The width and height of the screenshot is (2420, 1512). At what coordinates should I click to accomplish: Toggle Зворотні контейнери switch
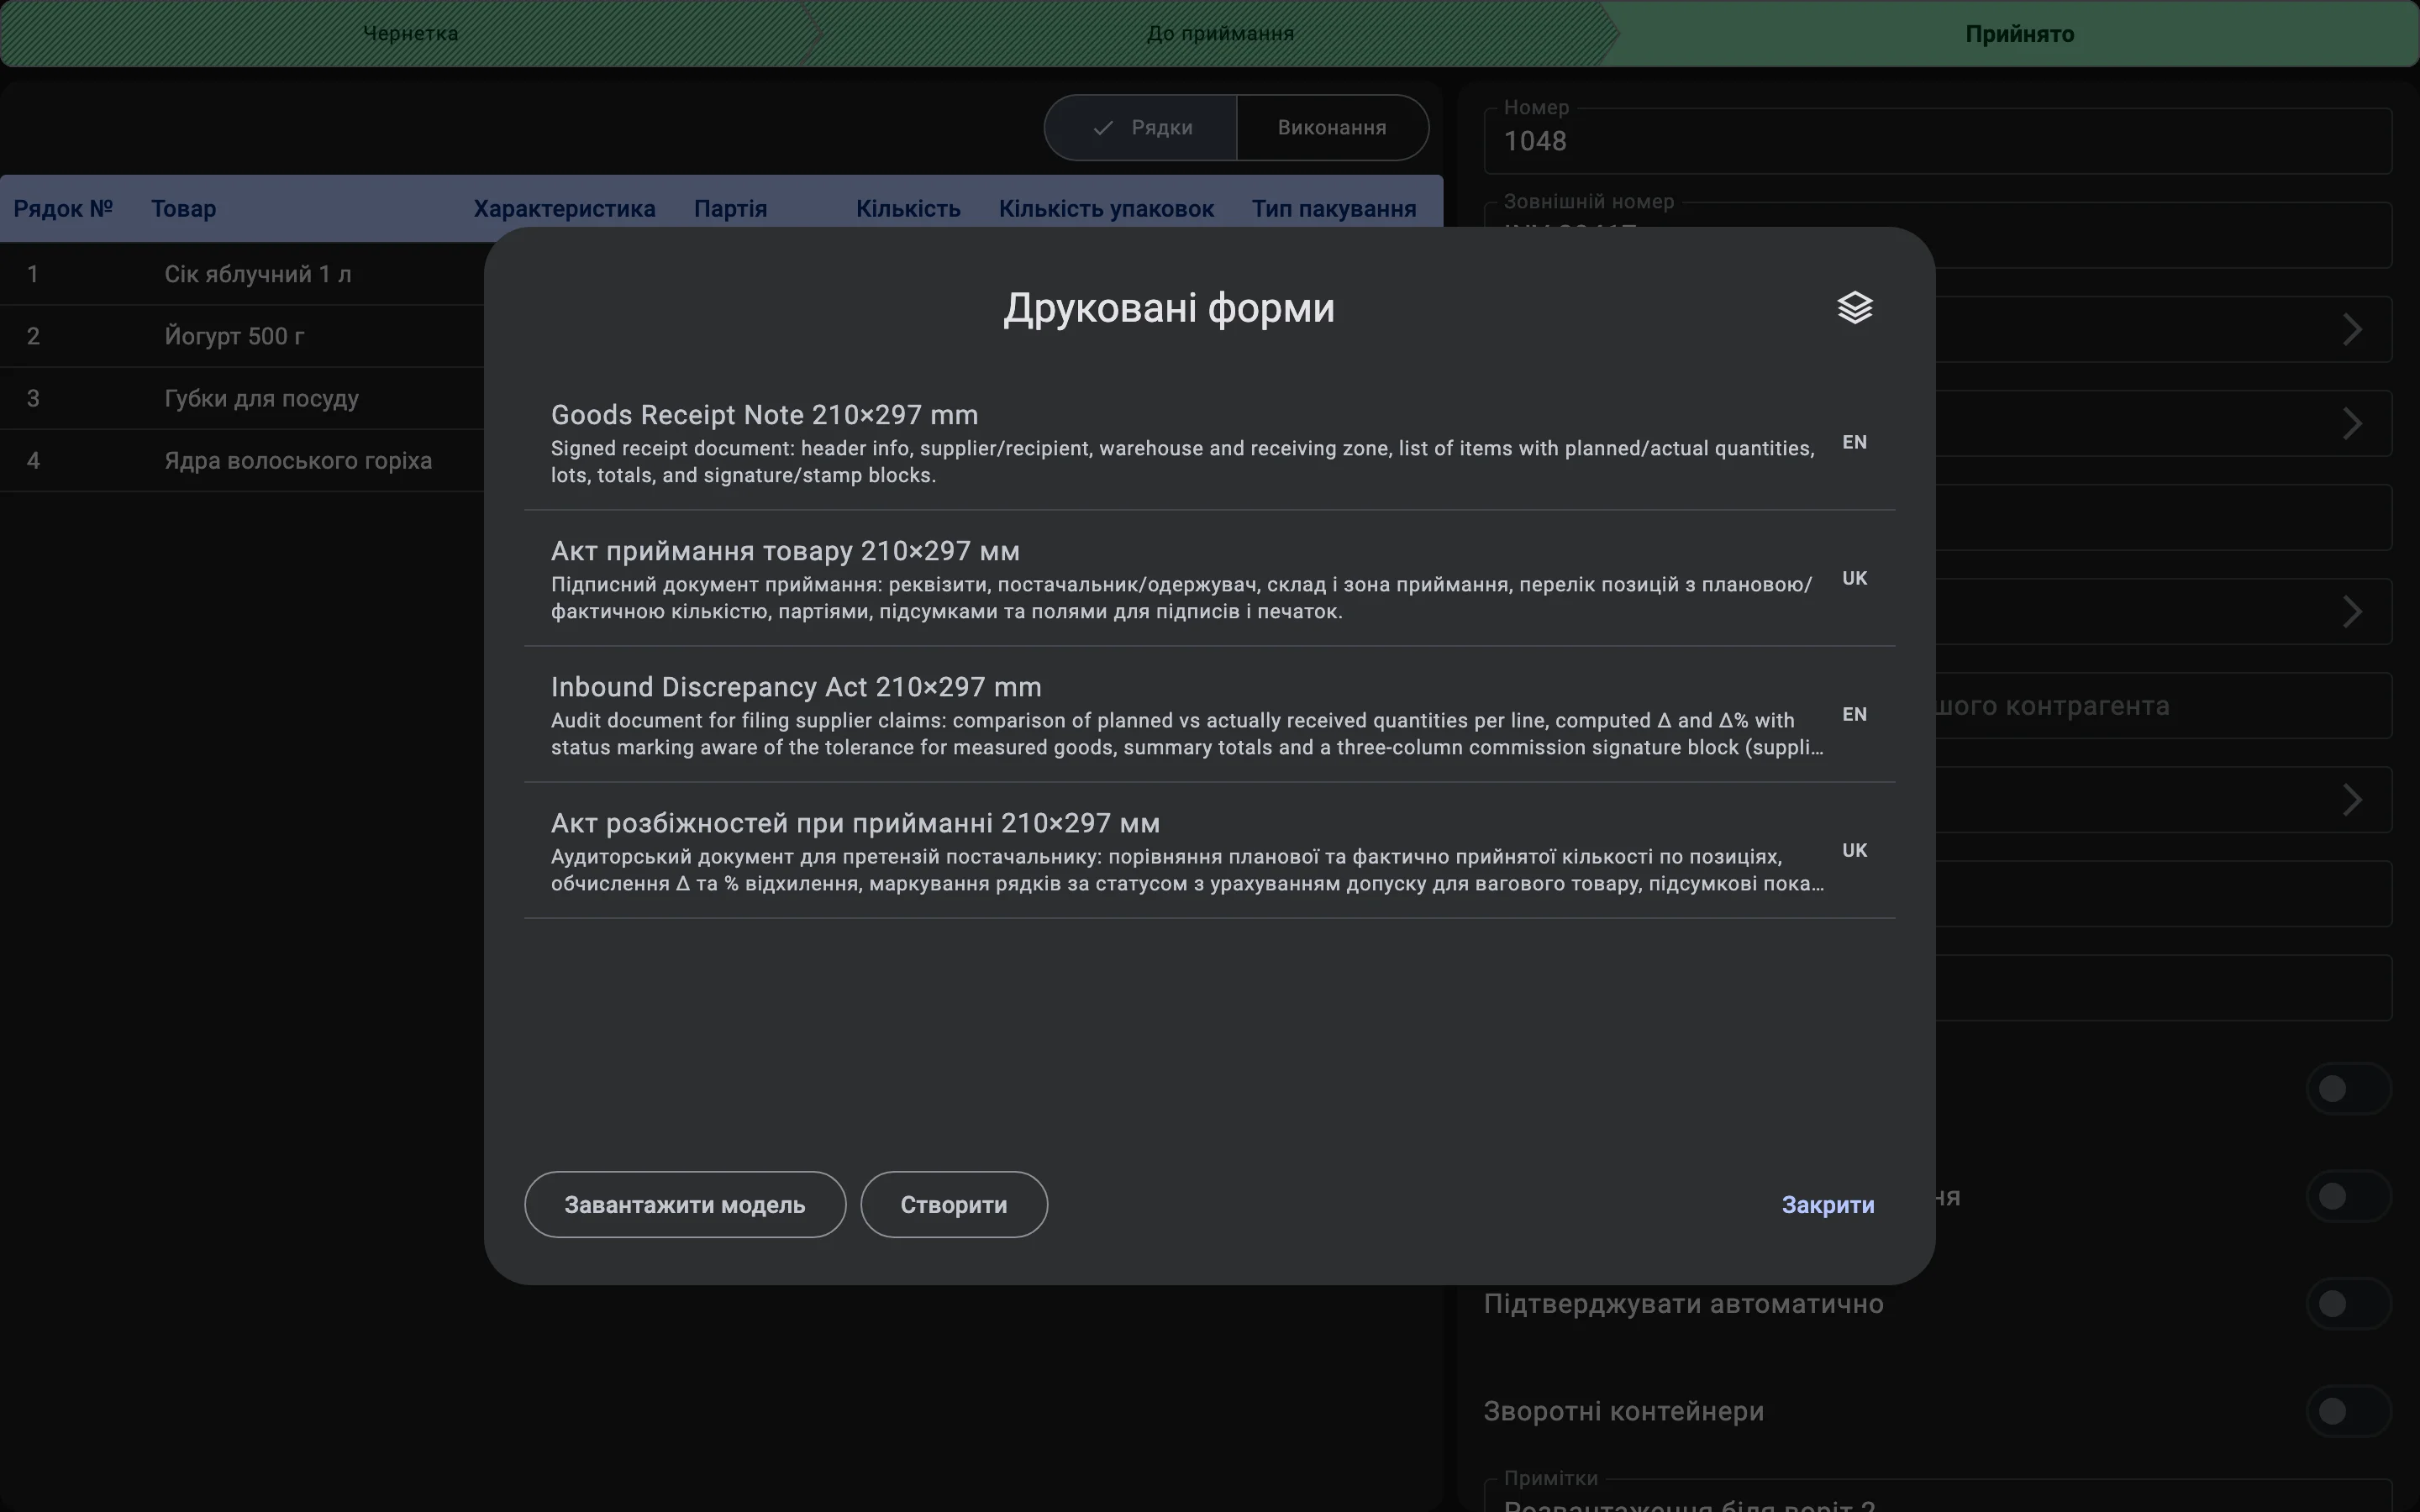2348,1410
